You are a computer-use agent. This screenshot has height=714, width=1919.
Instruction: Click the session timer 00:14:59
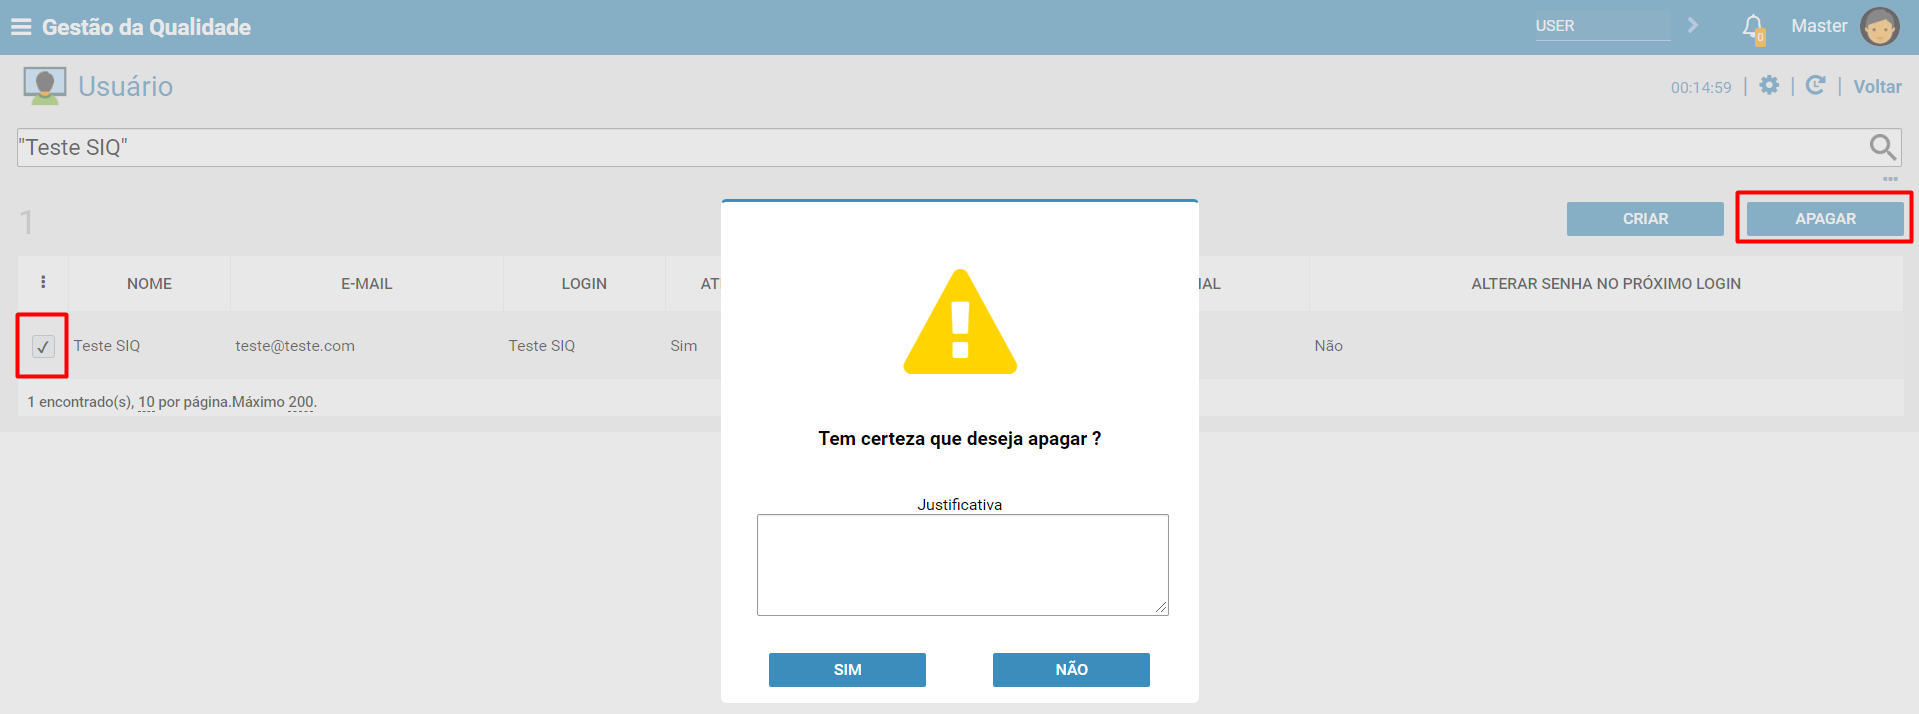click(1701, 88)
